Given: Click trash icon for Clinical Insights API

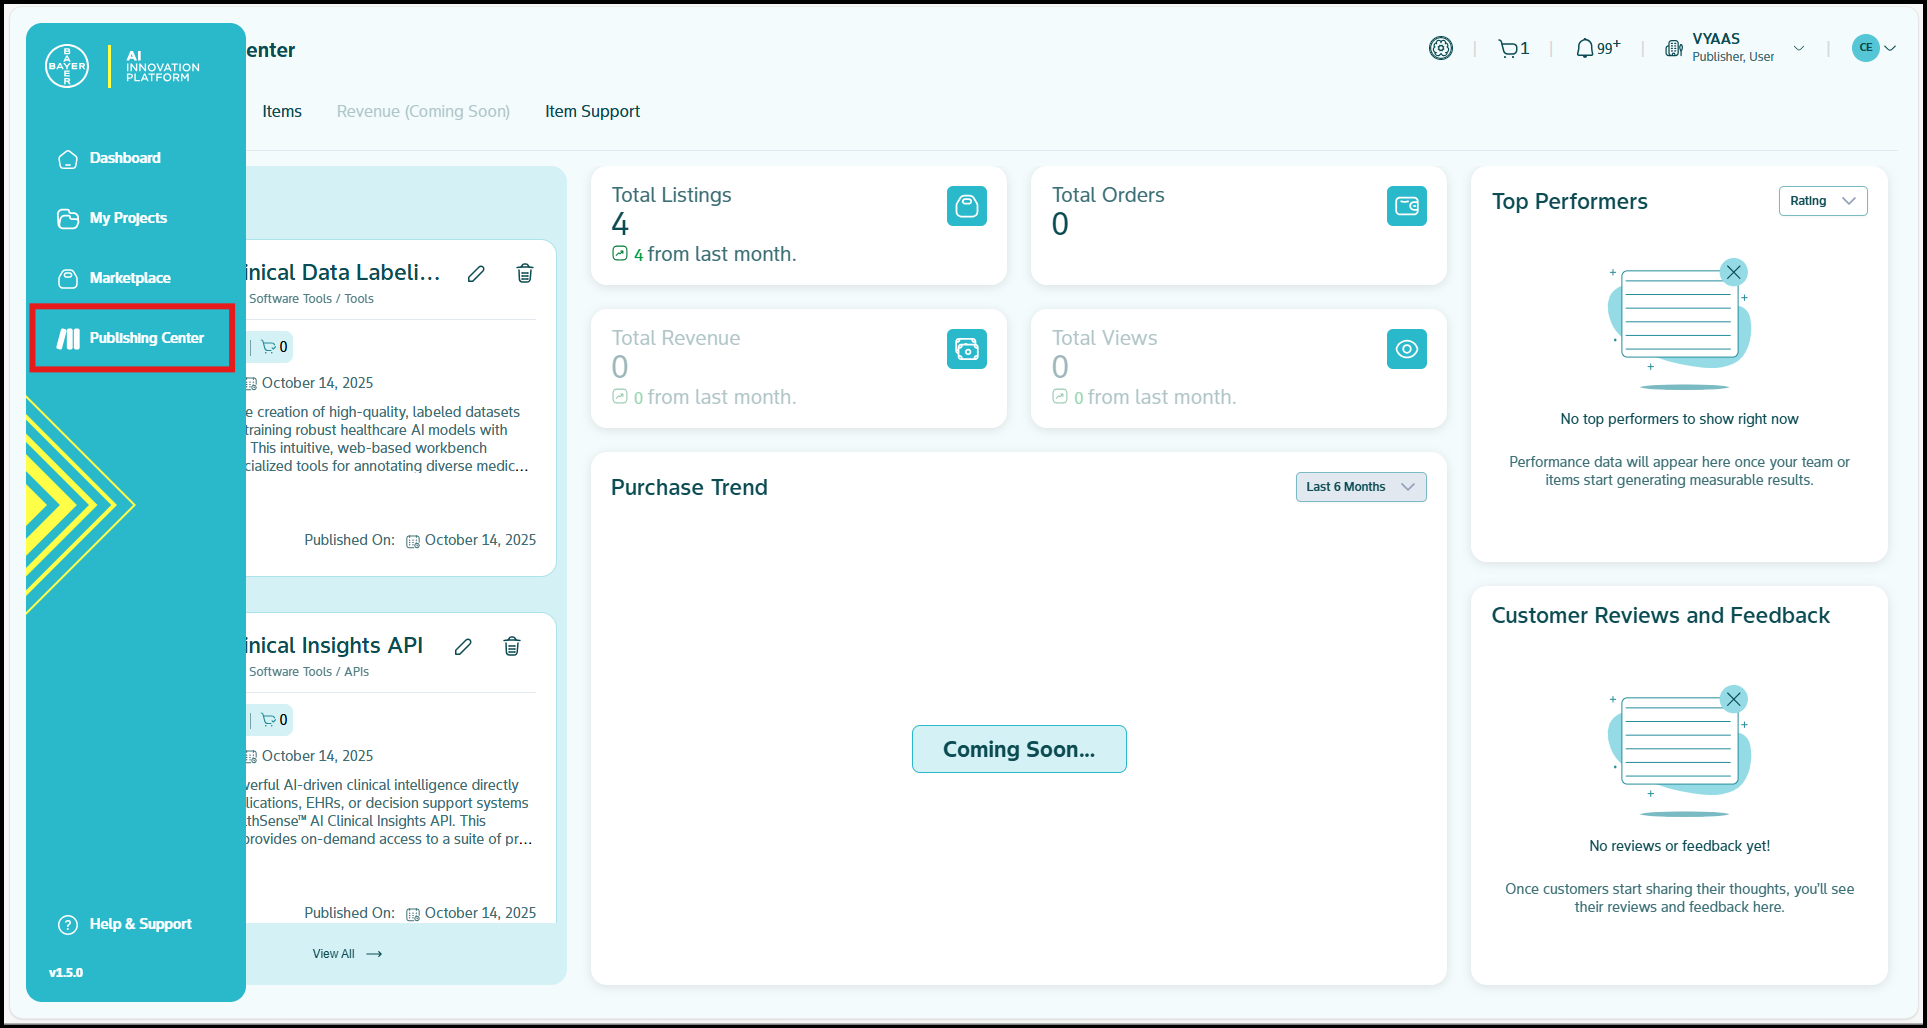Looking at the screenshot, I should tap(512, 647).
